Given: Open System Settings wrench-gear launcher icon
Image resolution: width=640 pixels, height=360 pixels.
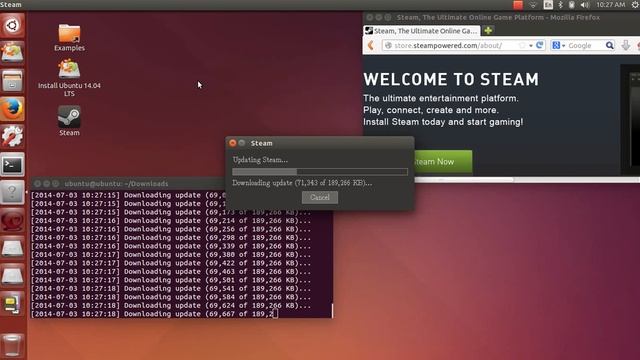Looking at the screenshot, I should (12, 136).
